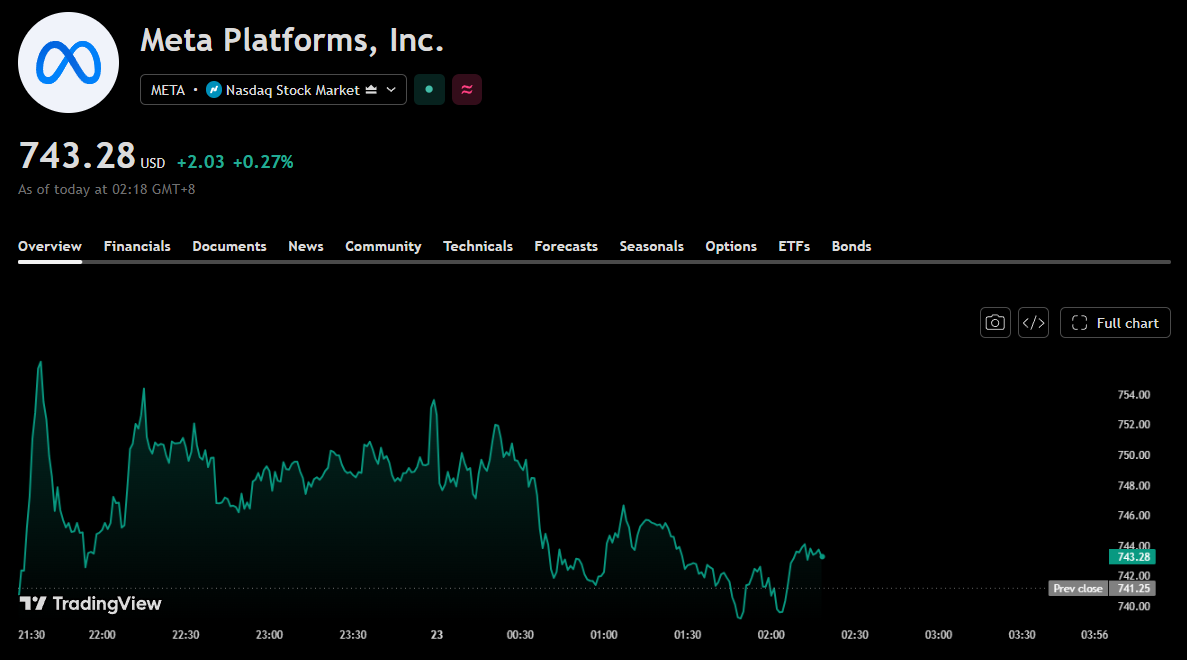1187x660 pixels.
Task: Click the Meta Platforms logo
Action: [68, 63]
